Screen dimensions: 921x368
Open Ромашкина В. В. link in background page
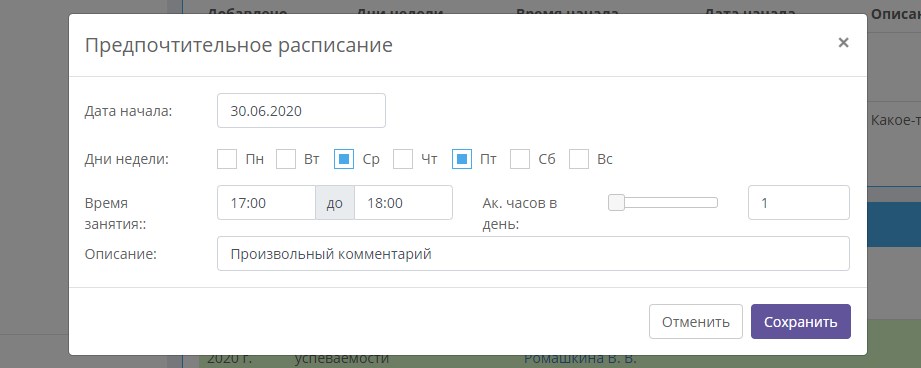tap(580, 359)
